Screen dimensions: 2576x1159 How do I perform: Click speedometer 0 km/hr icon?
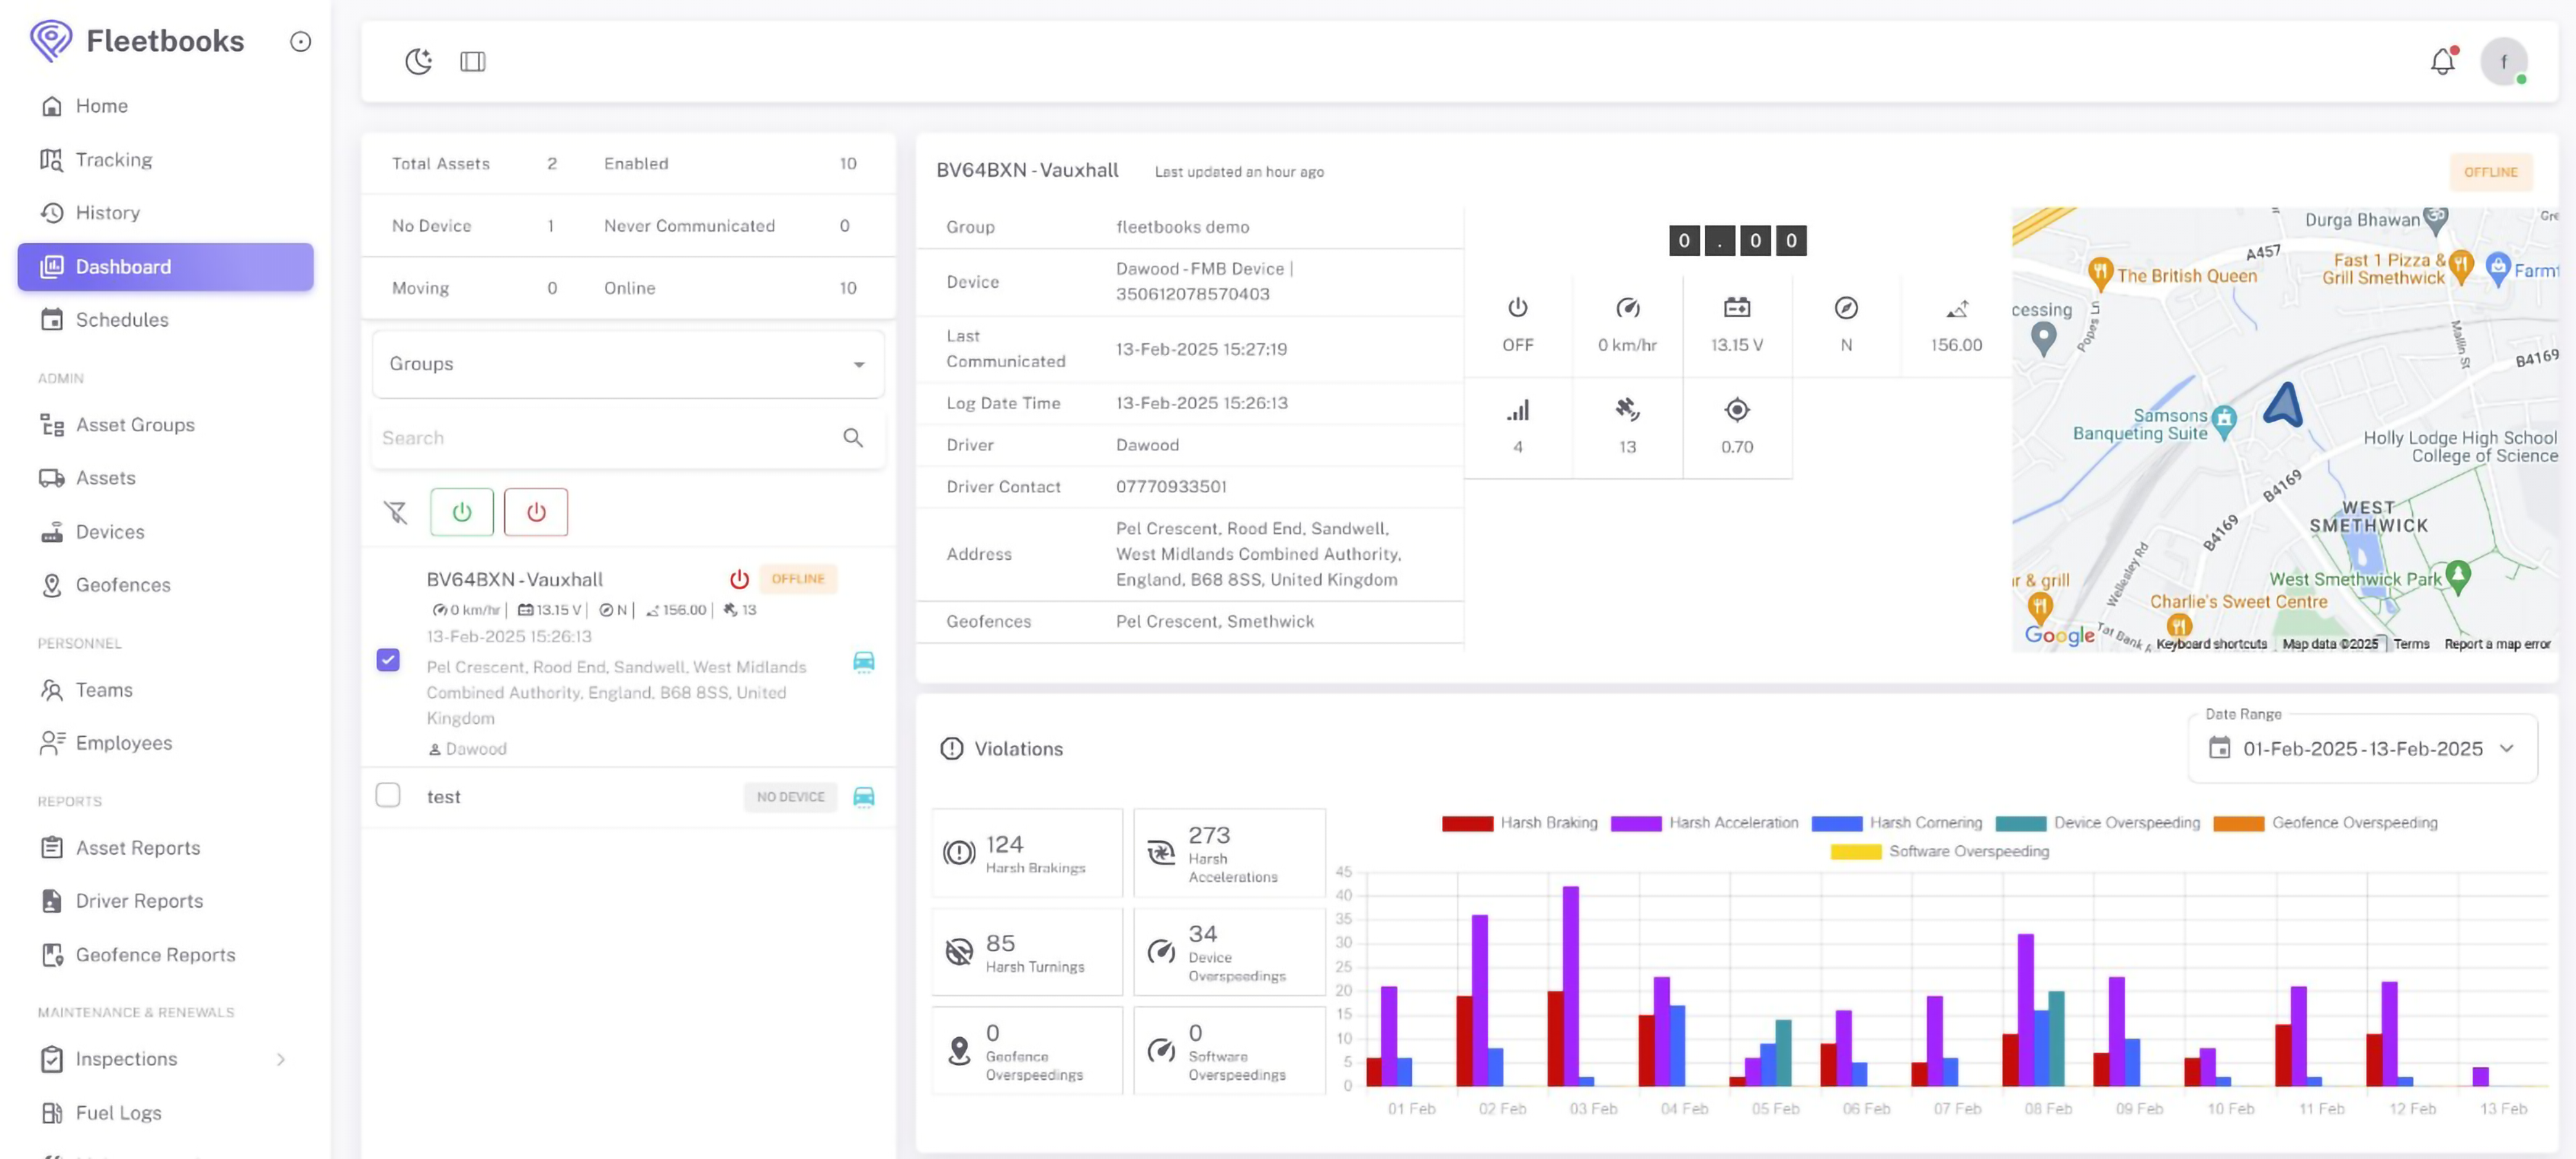pyautogui.click(x=1627, y=308)
